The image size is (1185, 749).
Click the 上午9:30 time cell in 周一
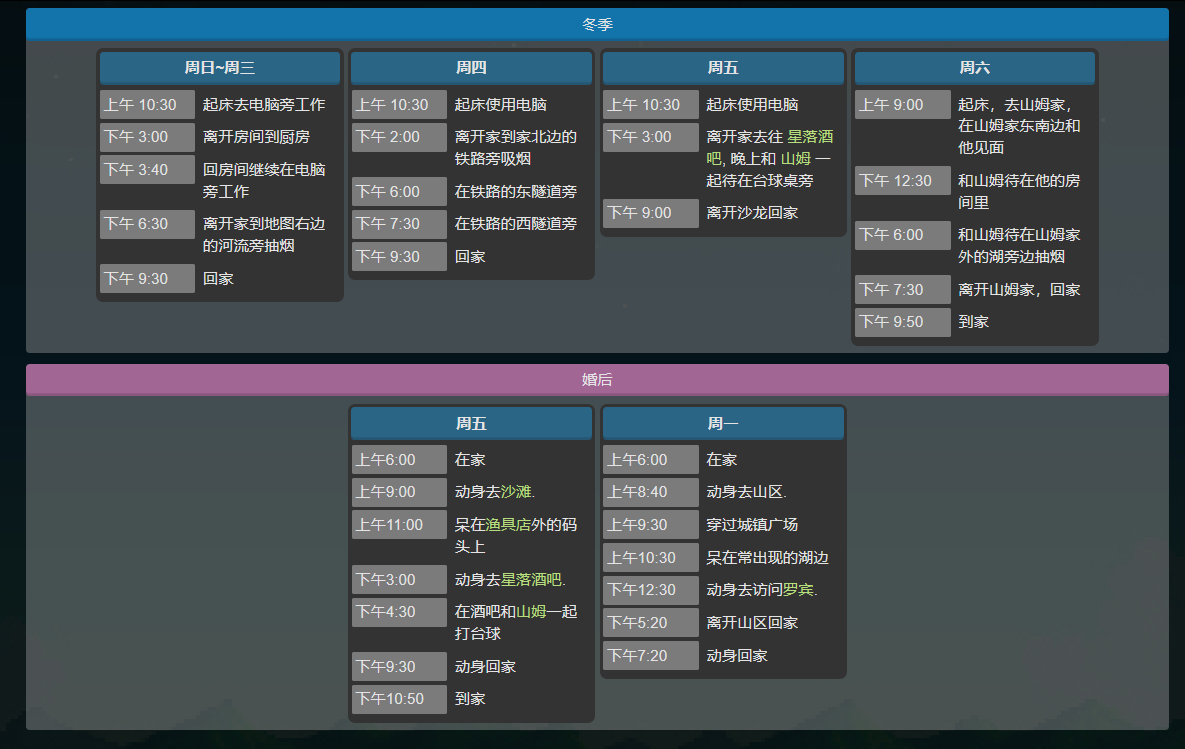click(x=651, y=525)
